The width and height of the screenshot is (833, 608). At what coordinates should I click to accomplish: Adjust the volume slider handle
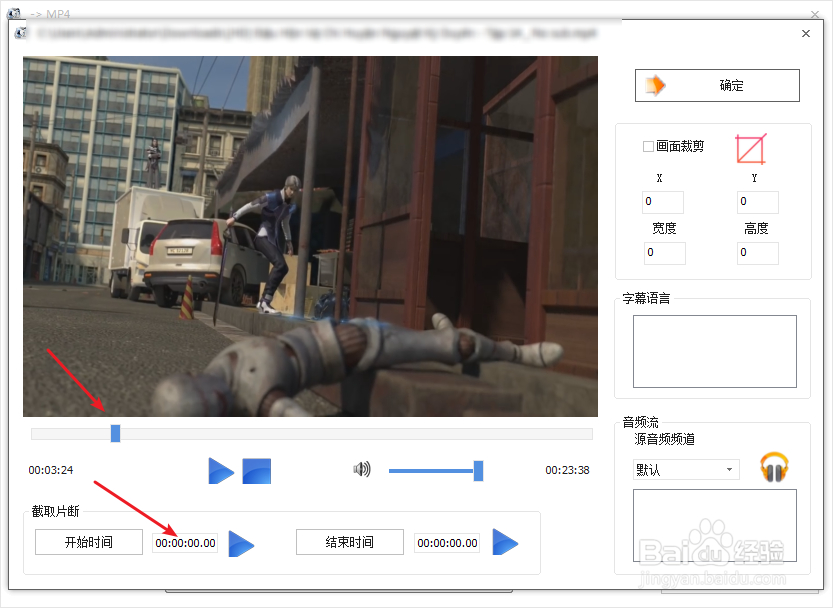point(478,471)
